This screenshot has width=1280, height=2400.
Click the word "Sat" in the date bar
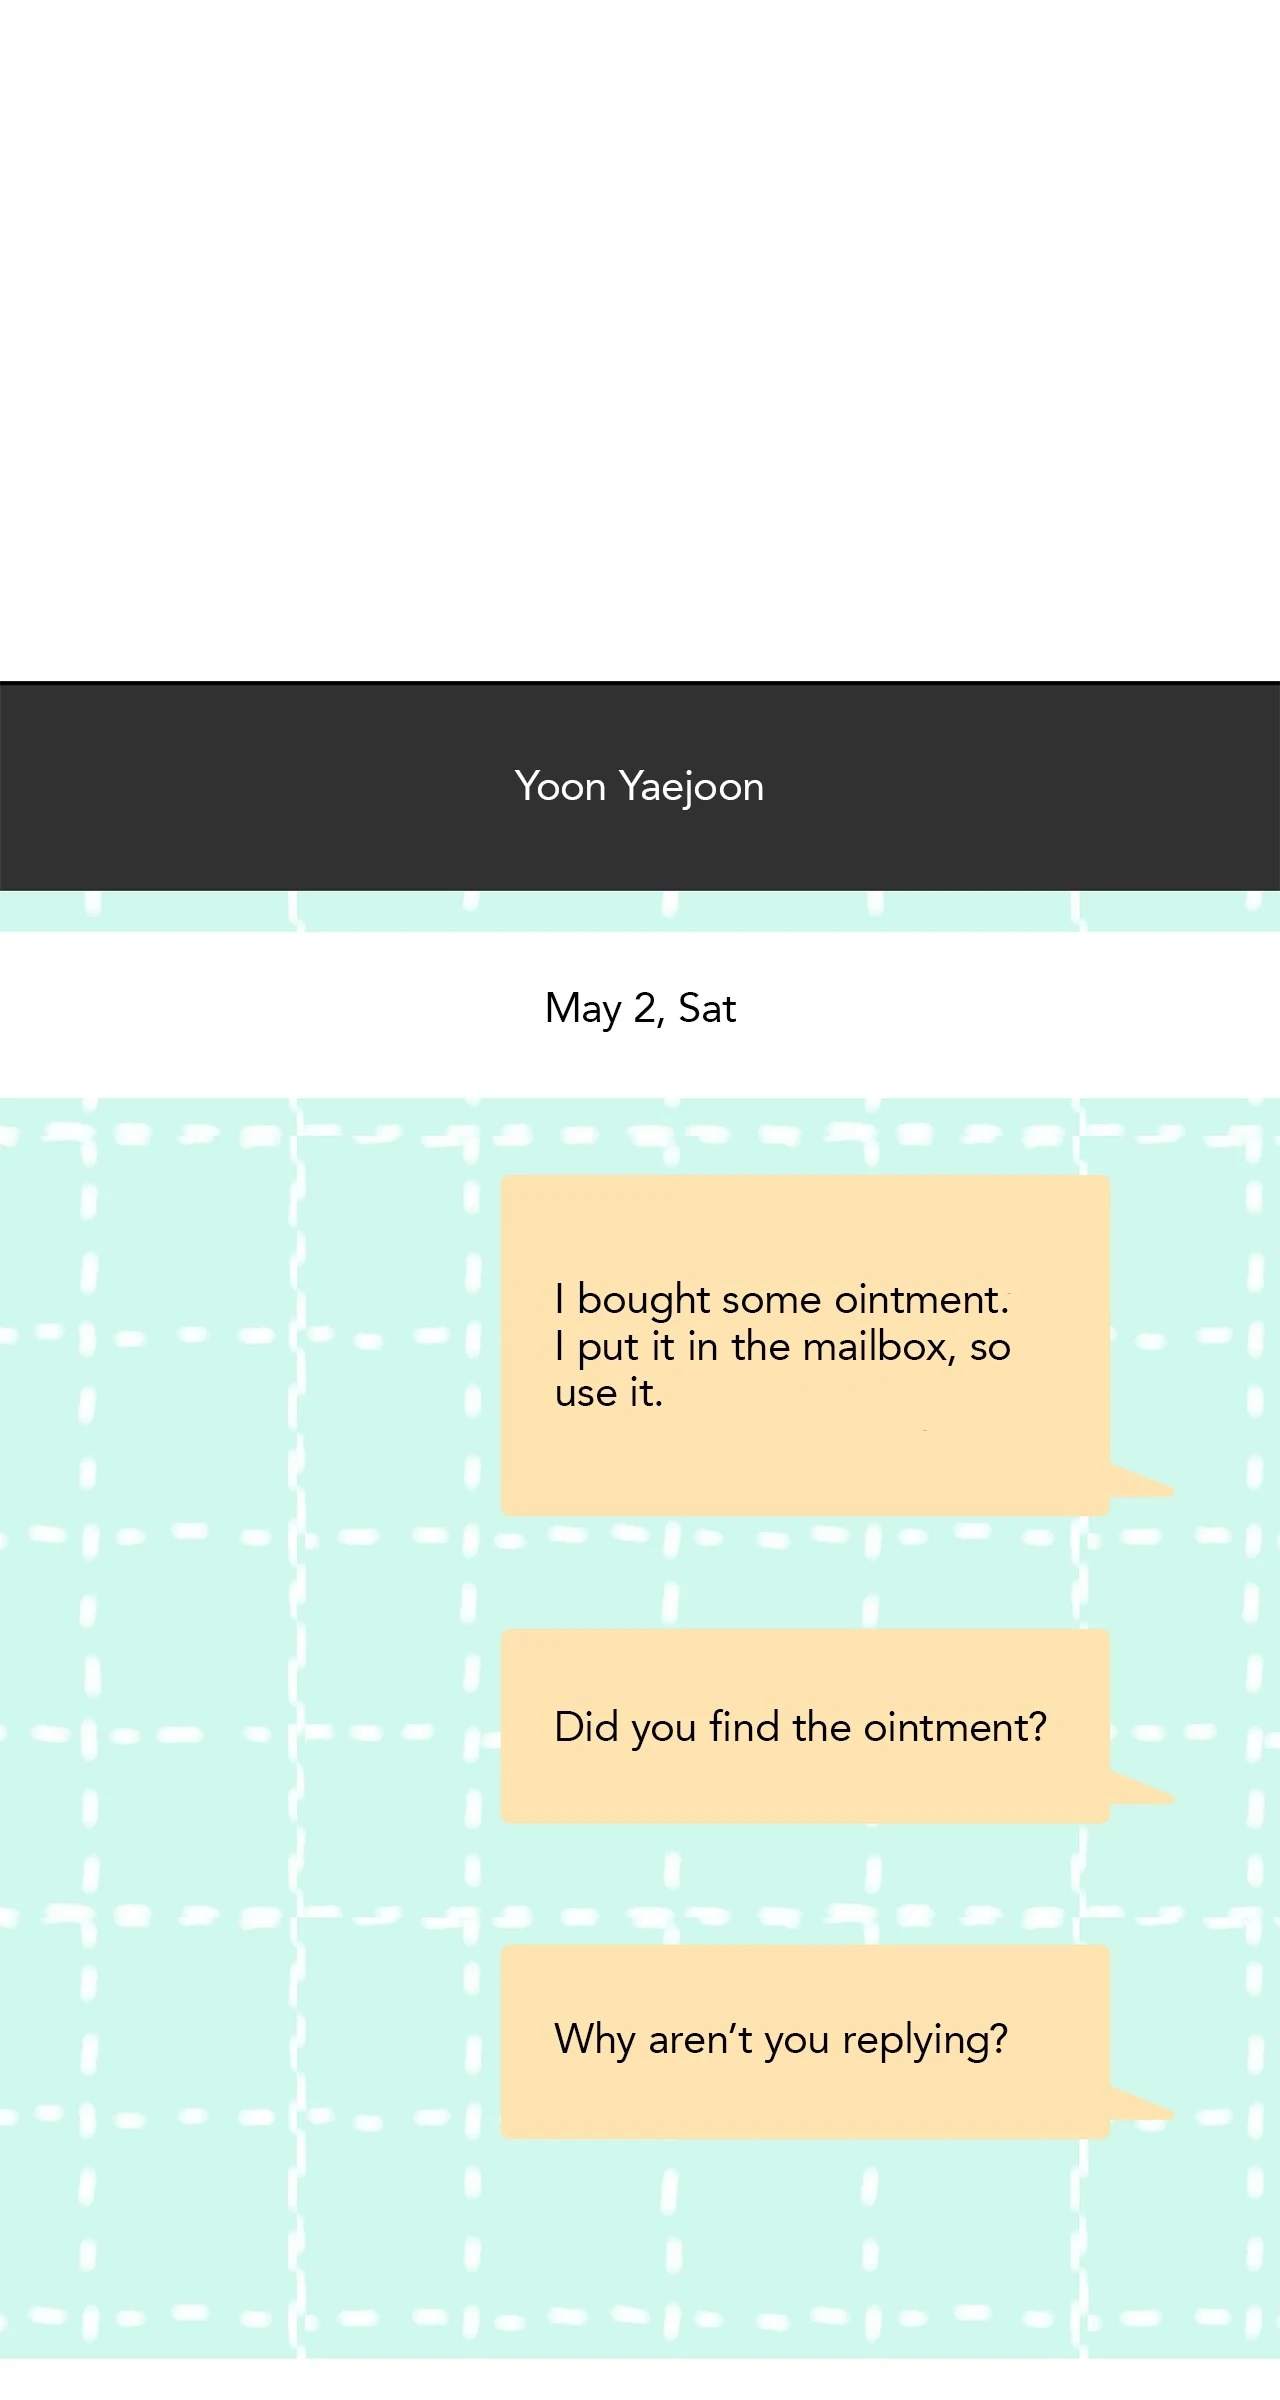(707, 1008)
